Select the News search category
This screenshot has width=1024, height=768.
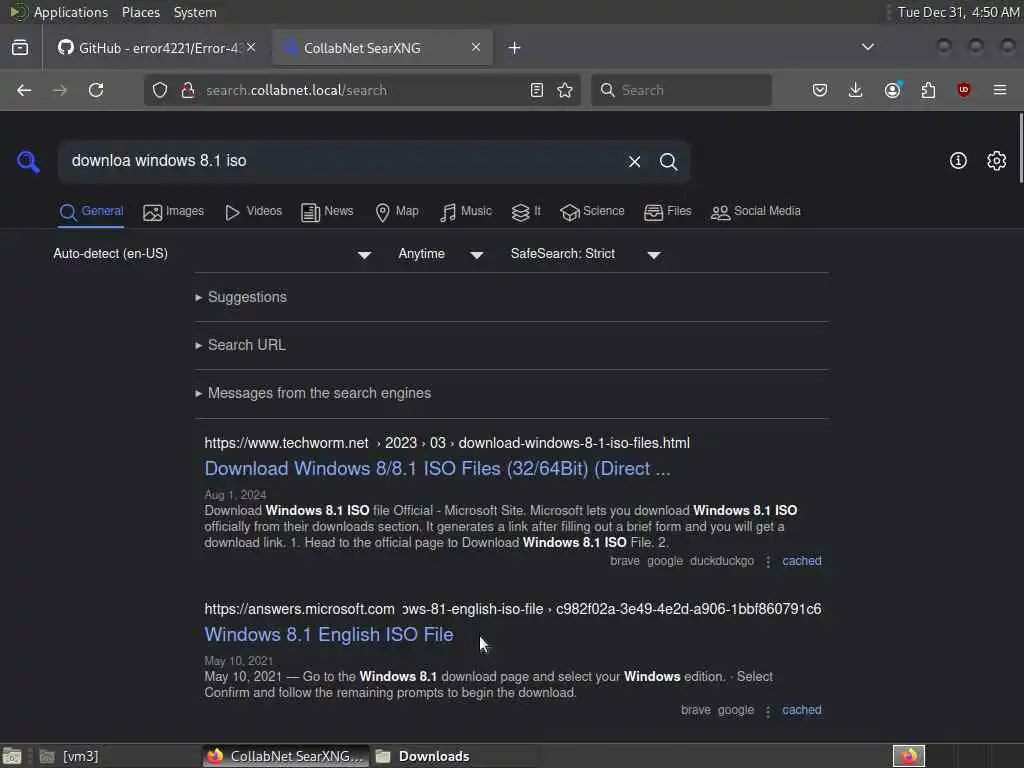point(327,212)
